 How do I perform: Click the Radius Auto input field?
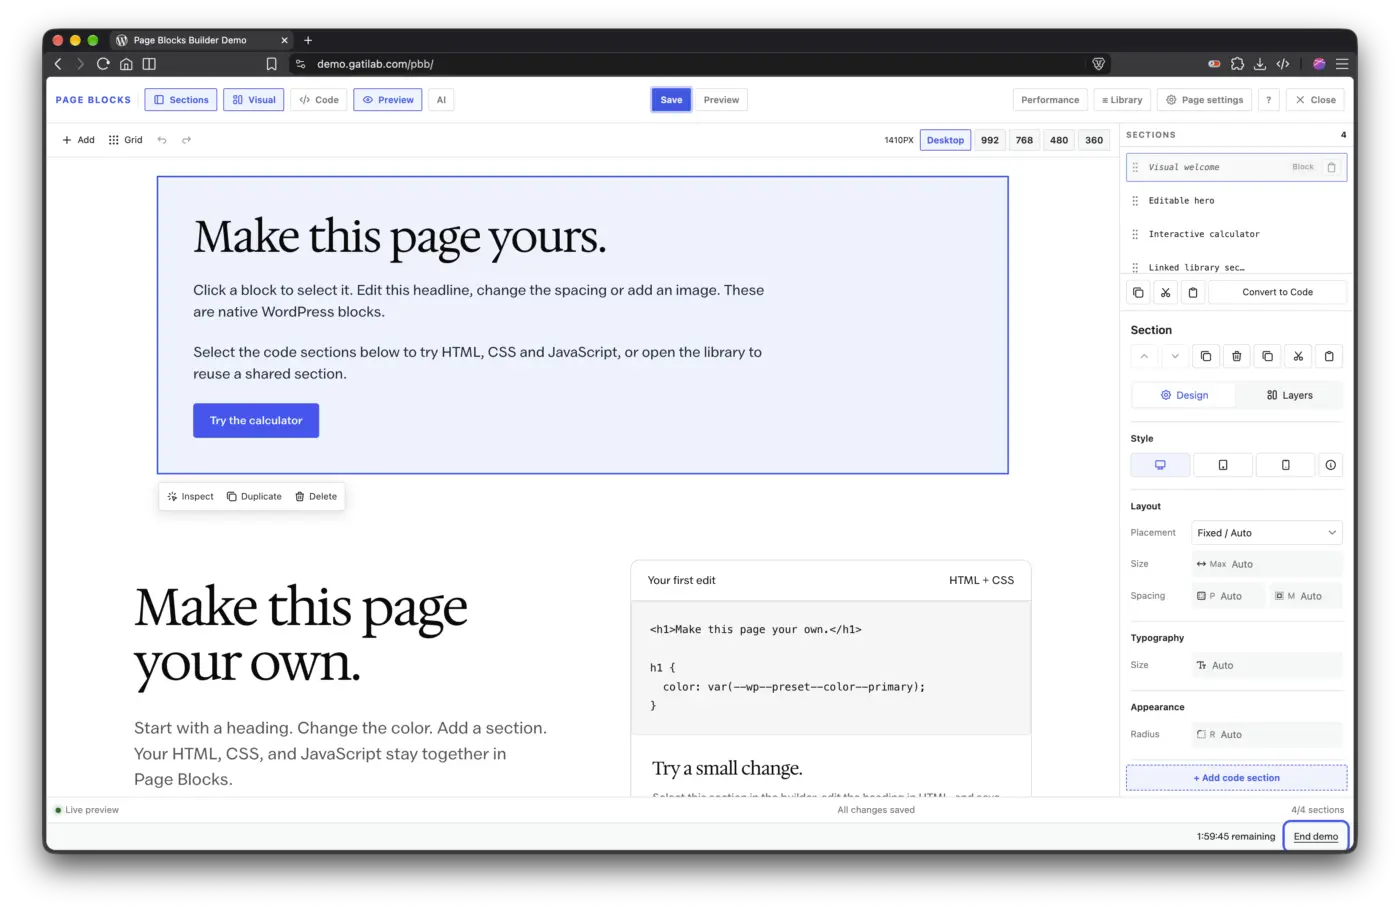coord(1267,735)
